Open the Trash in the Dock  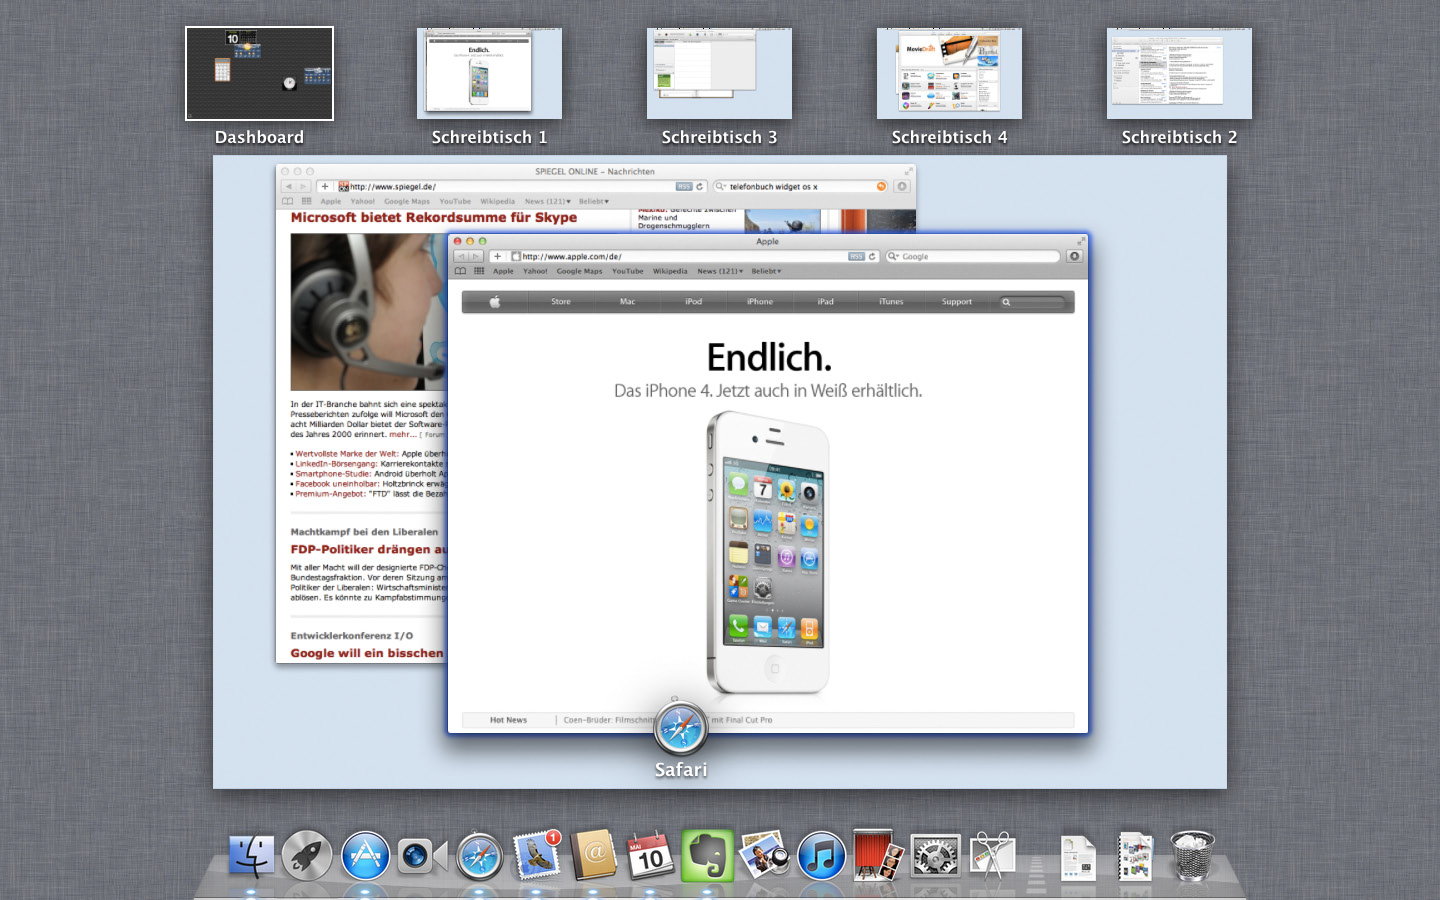pos(1193,856)
